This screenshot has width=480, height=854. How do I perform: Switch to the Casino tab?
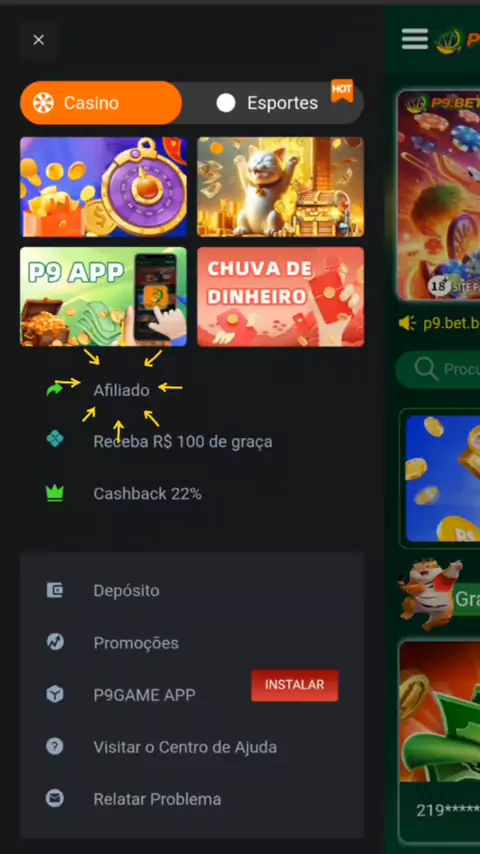[101, 103]
